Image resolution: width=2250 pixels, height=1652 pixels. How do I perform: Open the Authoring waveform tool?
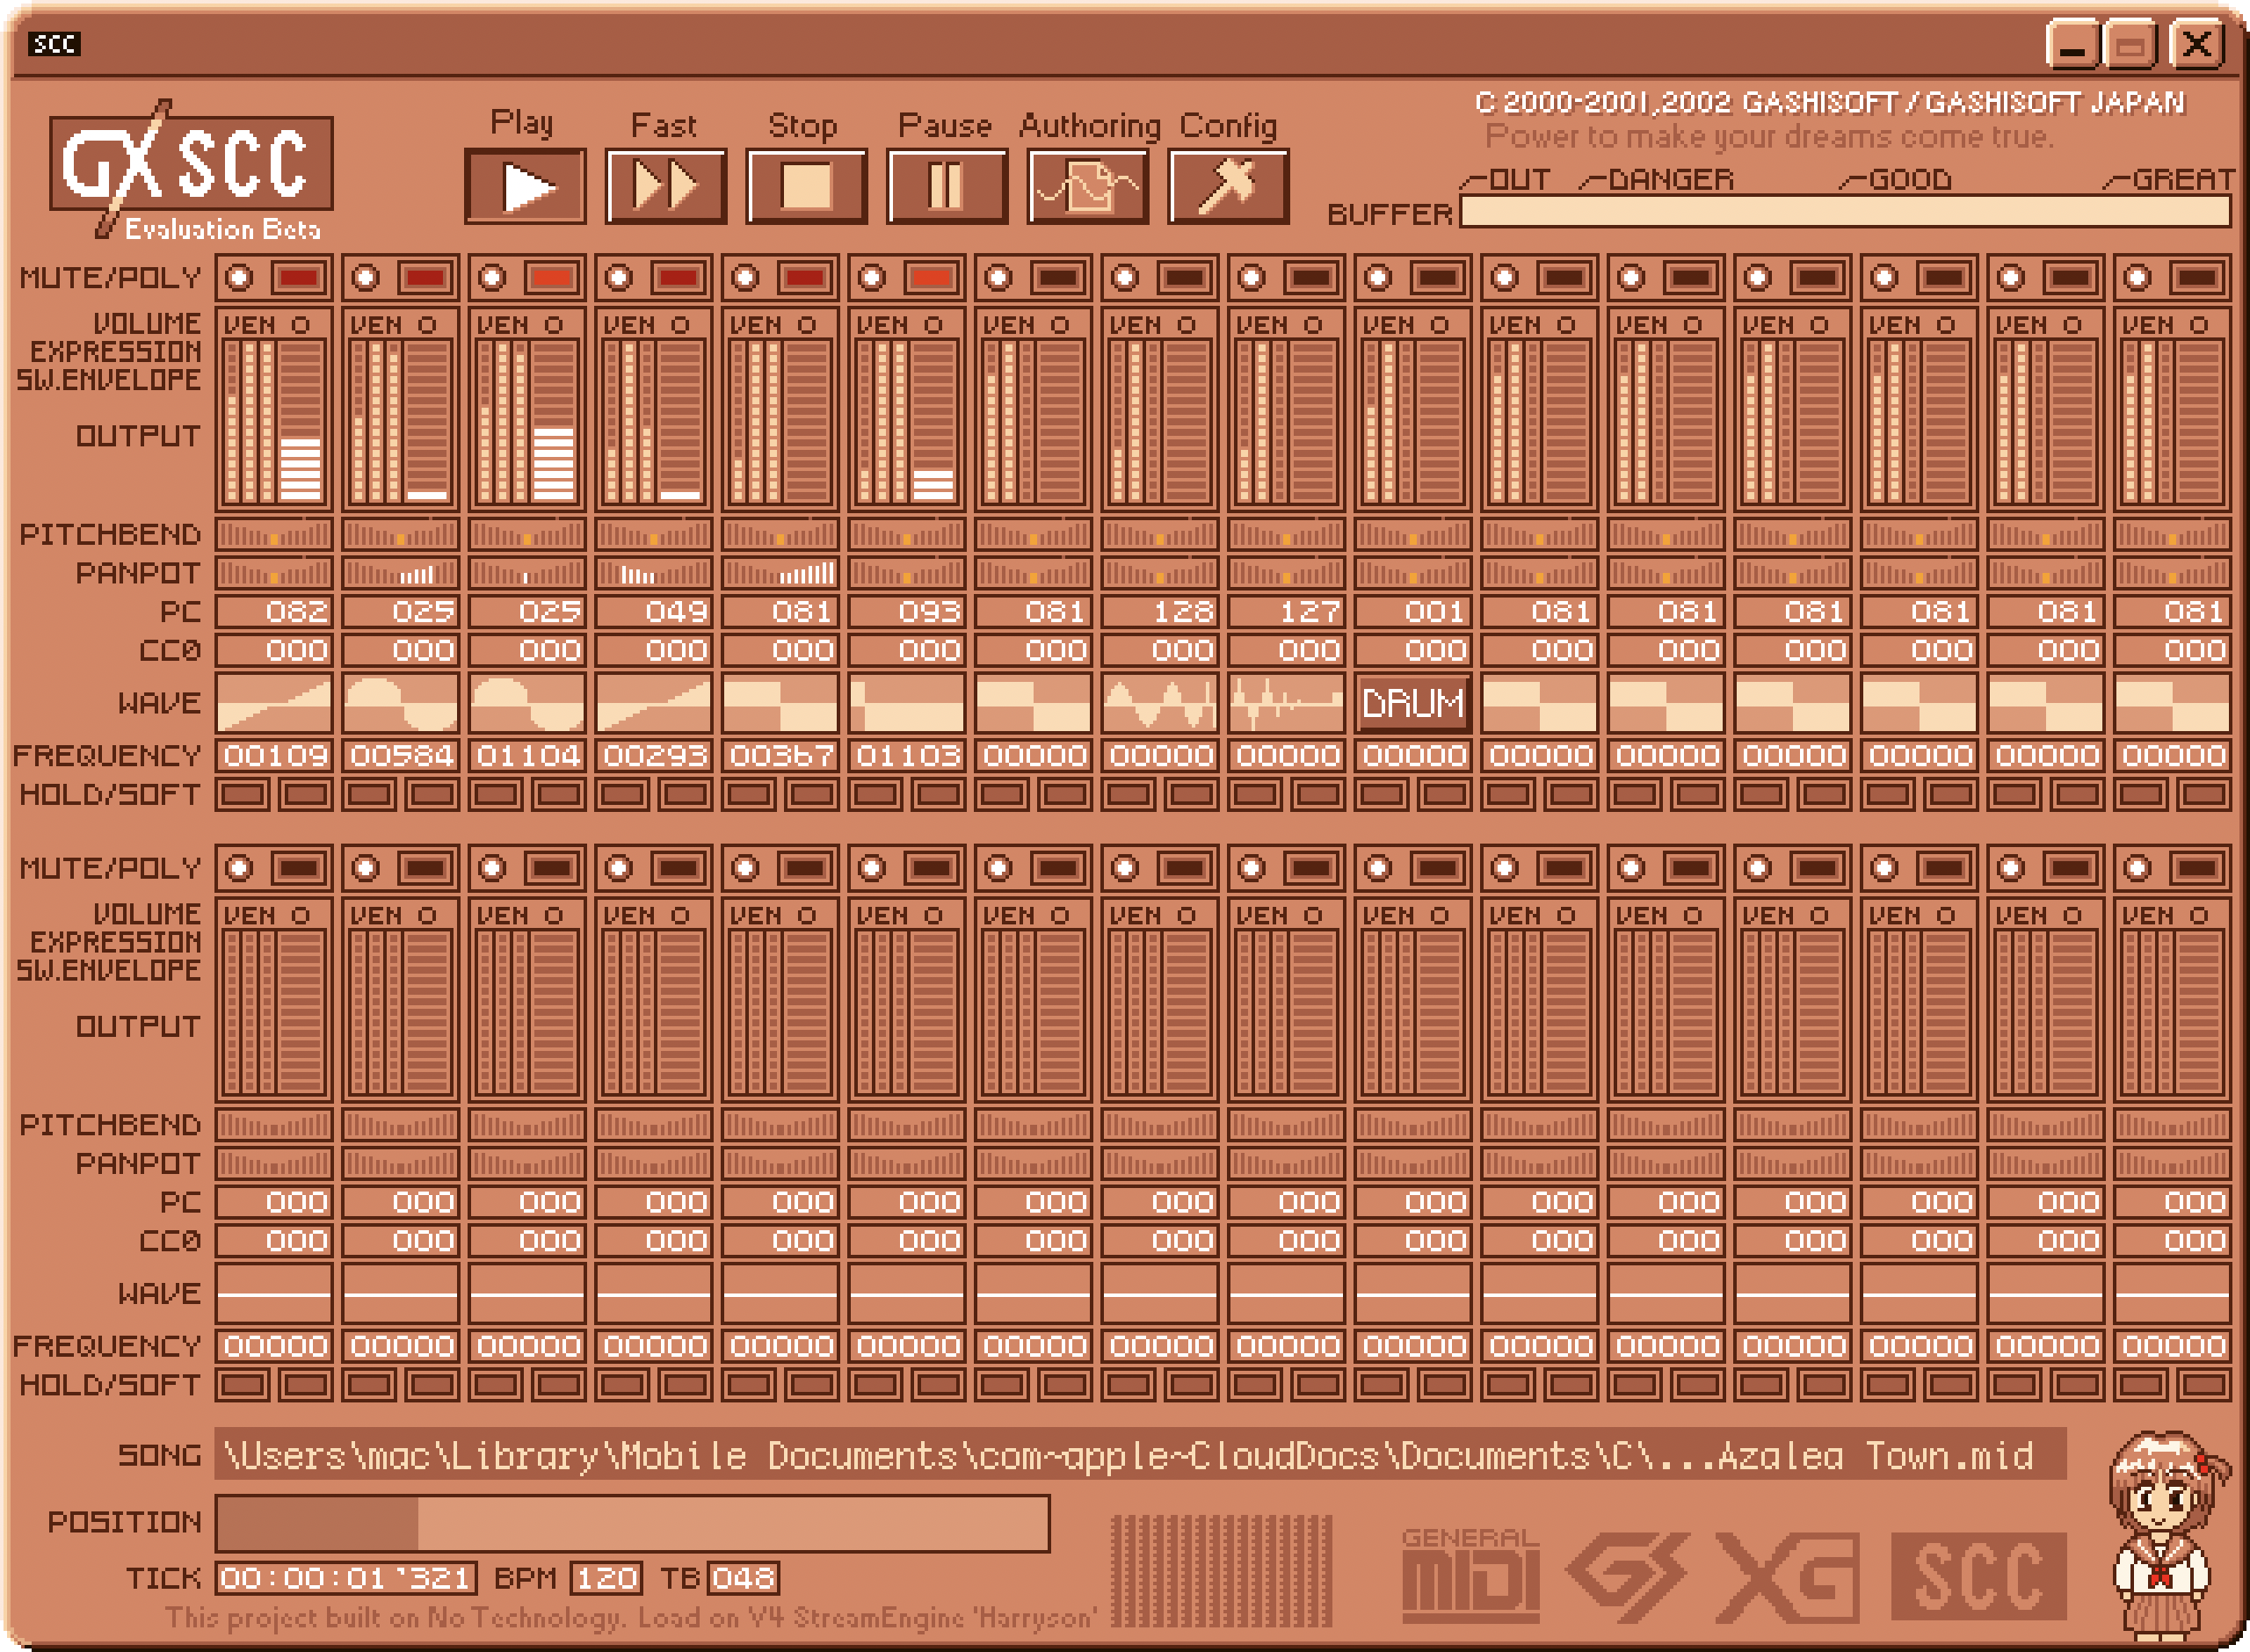coord(1088,186)
